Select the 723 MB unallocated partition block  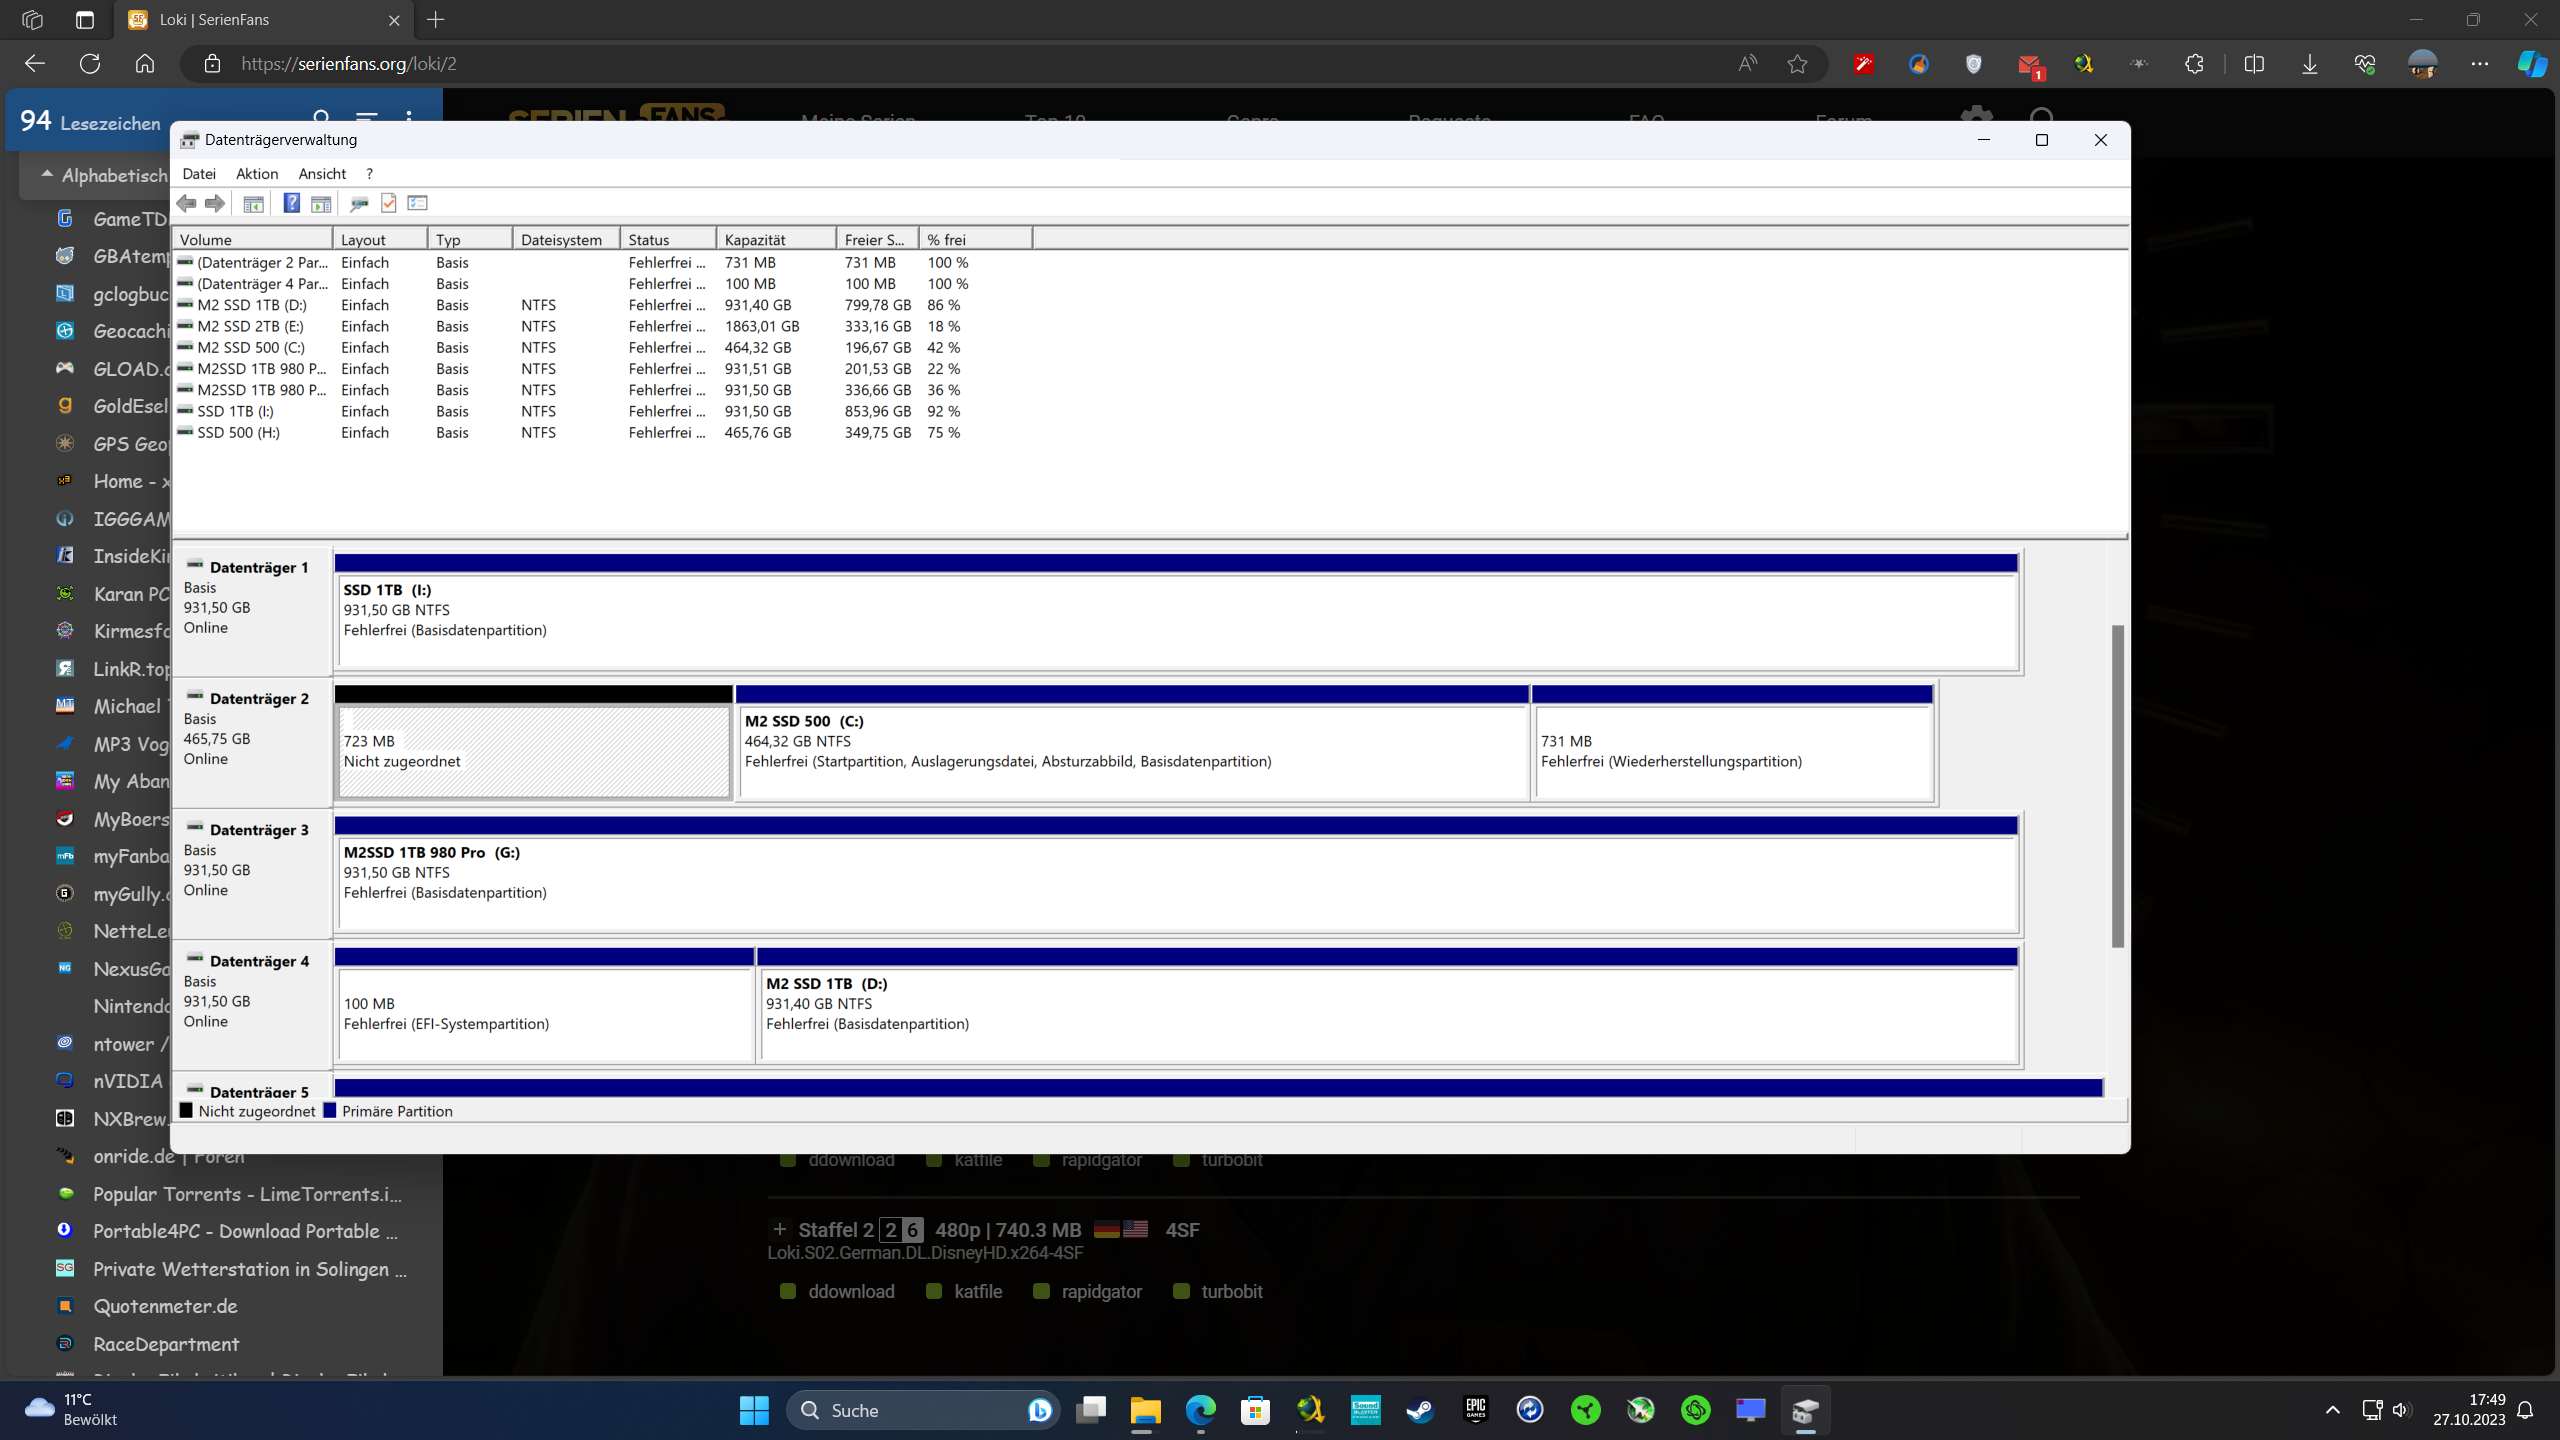click(533, 751)
